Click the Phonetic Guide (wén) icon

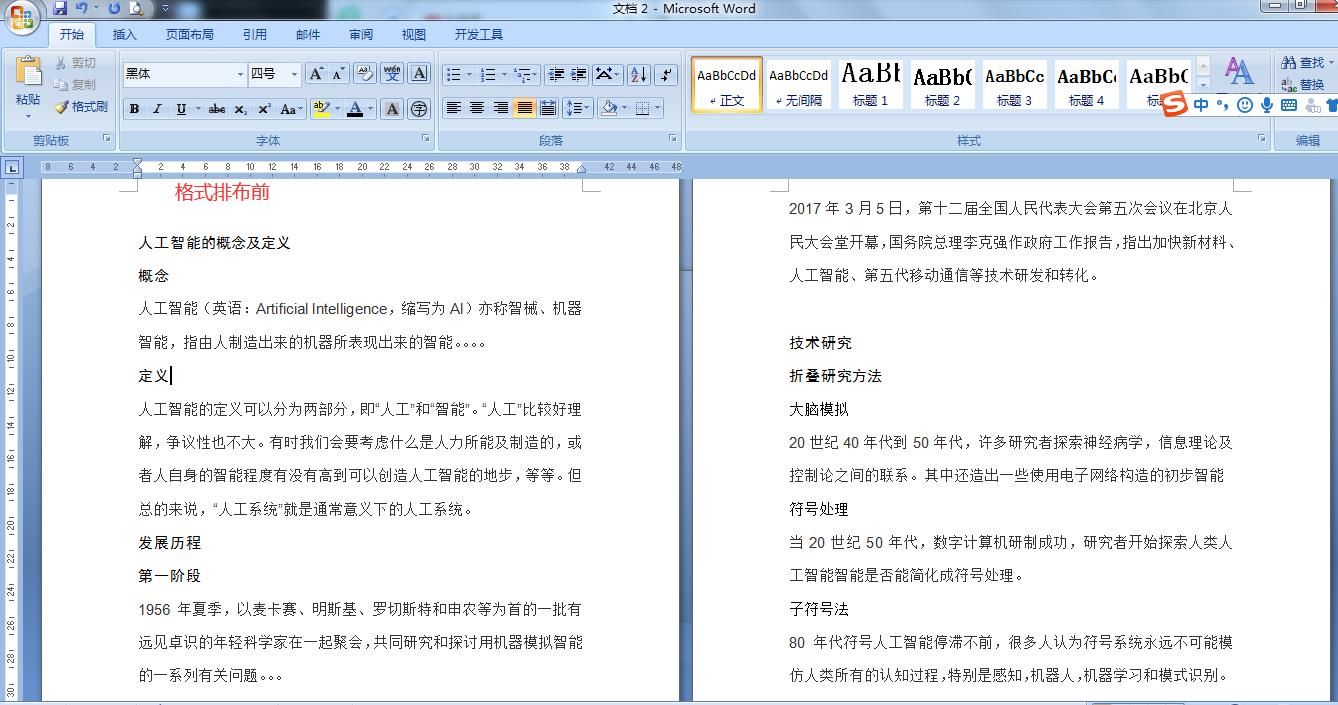[x=392, y=74]
